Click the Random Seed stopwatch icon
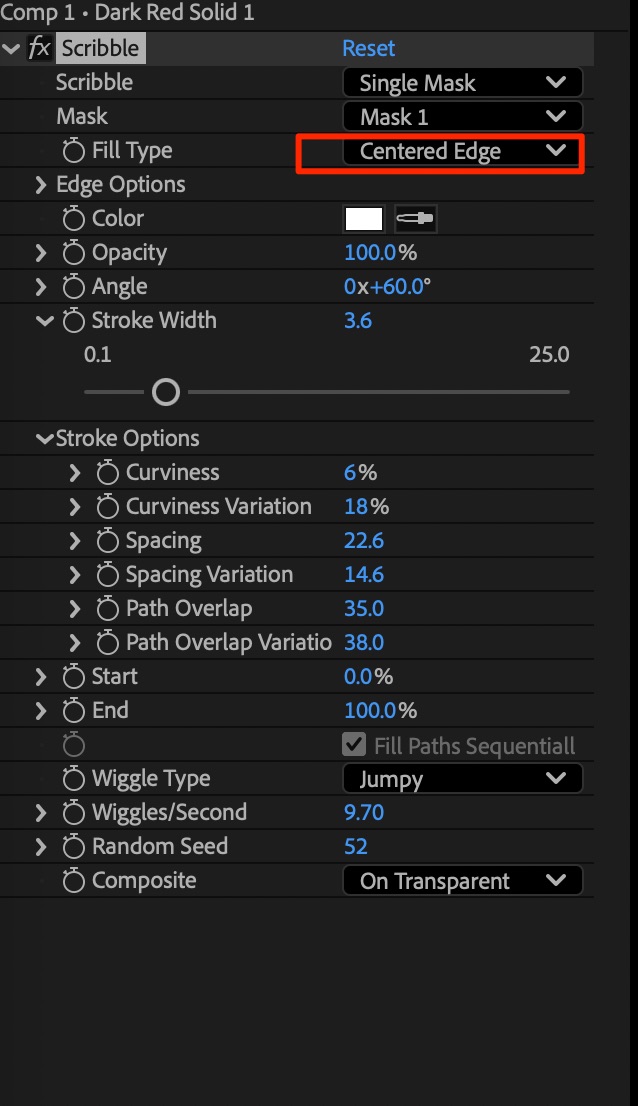 (74, 847)
